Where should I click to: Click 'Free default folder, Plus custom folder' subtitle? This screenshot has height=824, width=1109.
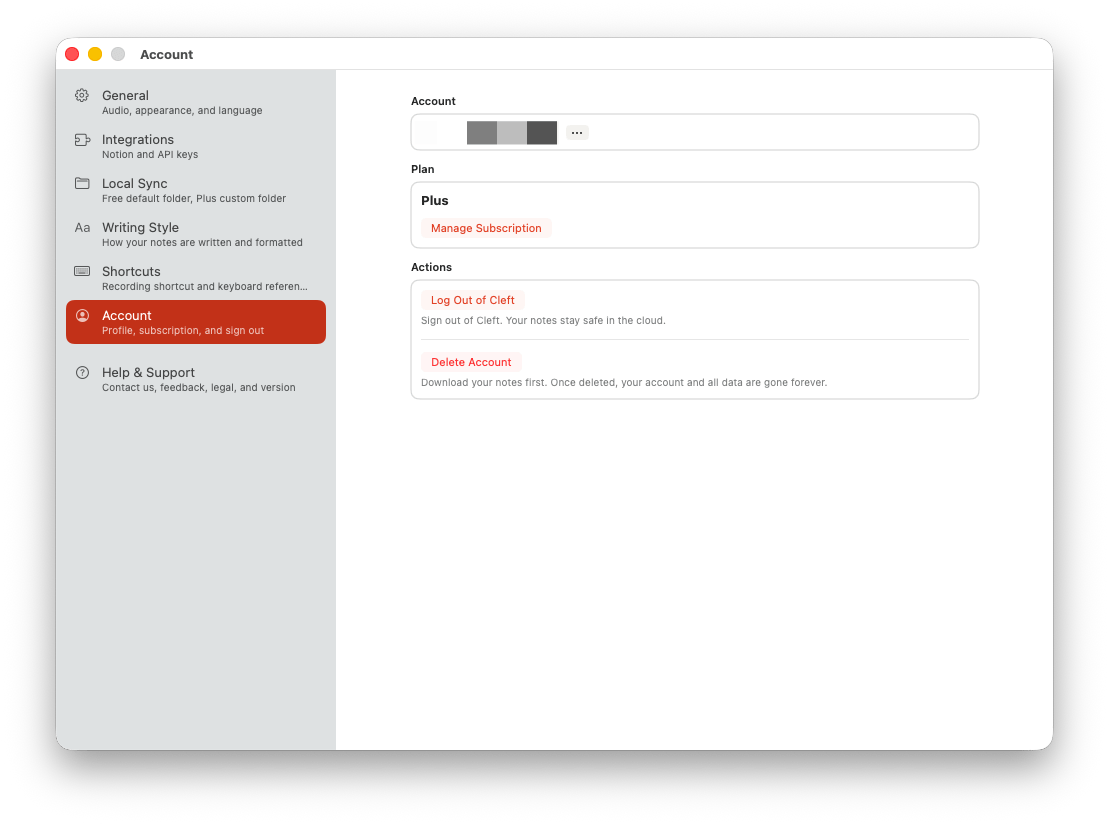click(194, 199)
